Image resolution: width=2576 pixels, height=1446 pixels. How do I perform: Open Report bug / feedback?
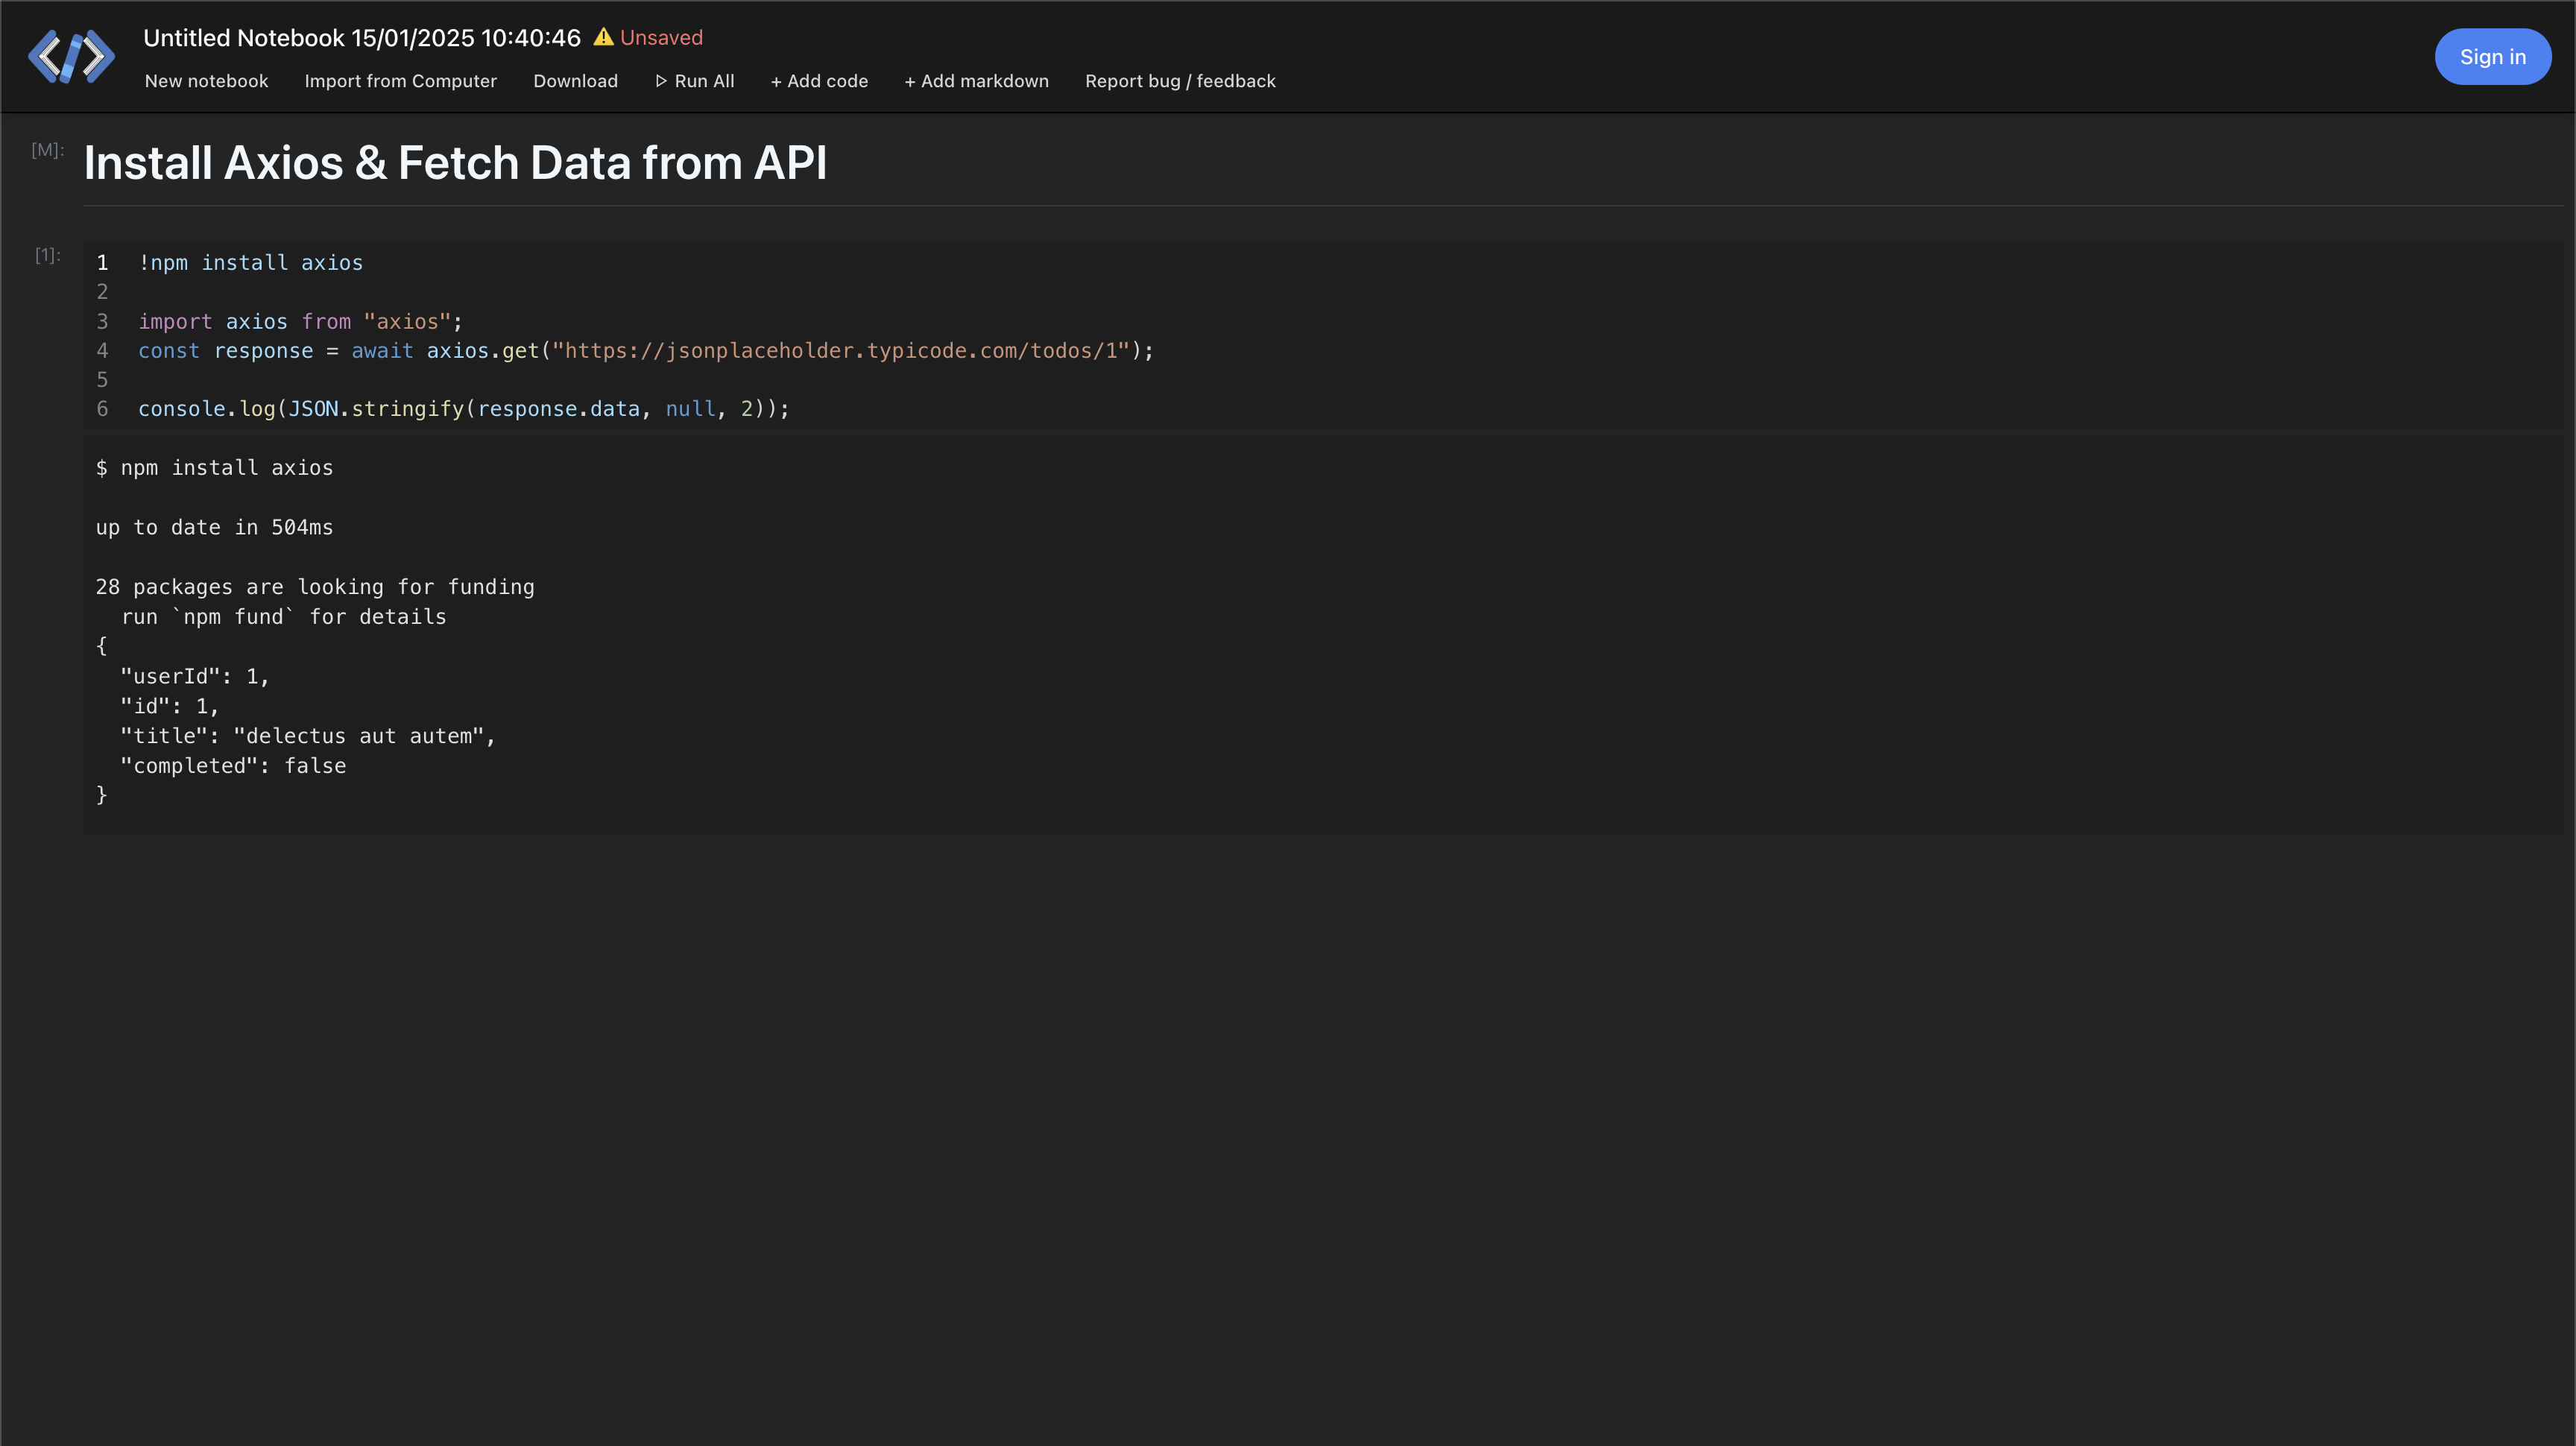(1180, 81)
